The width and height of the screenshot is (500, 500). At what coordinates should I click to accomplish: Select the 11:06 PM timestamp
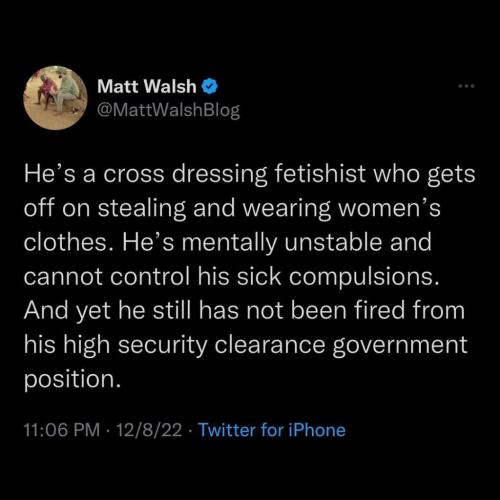[62, 430]
